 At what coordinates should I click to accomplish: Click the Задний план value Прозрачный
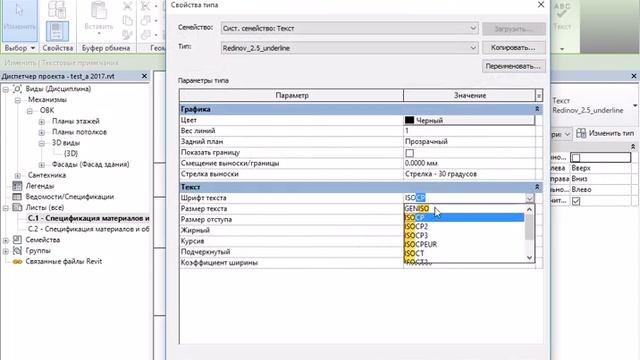coord(469,142)
